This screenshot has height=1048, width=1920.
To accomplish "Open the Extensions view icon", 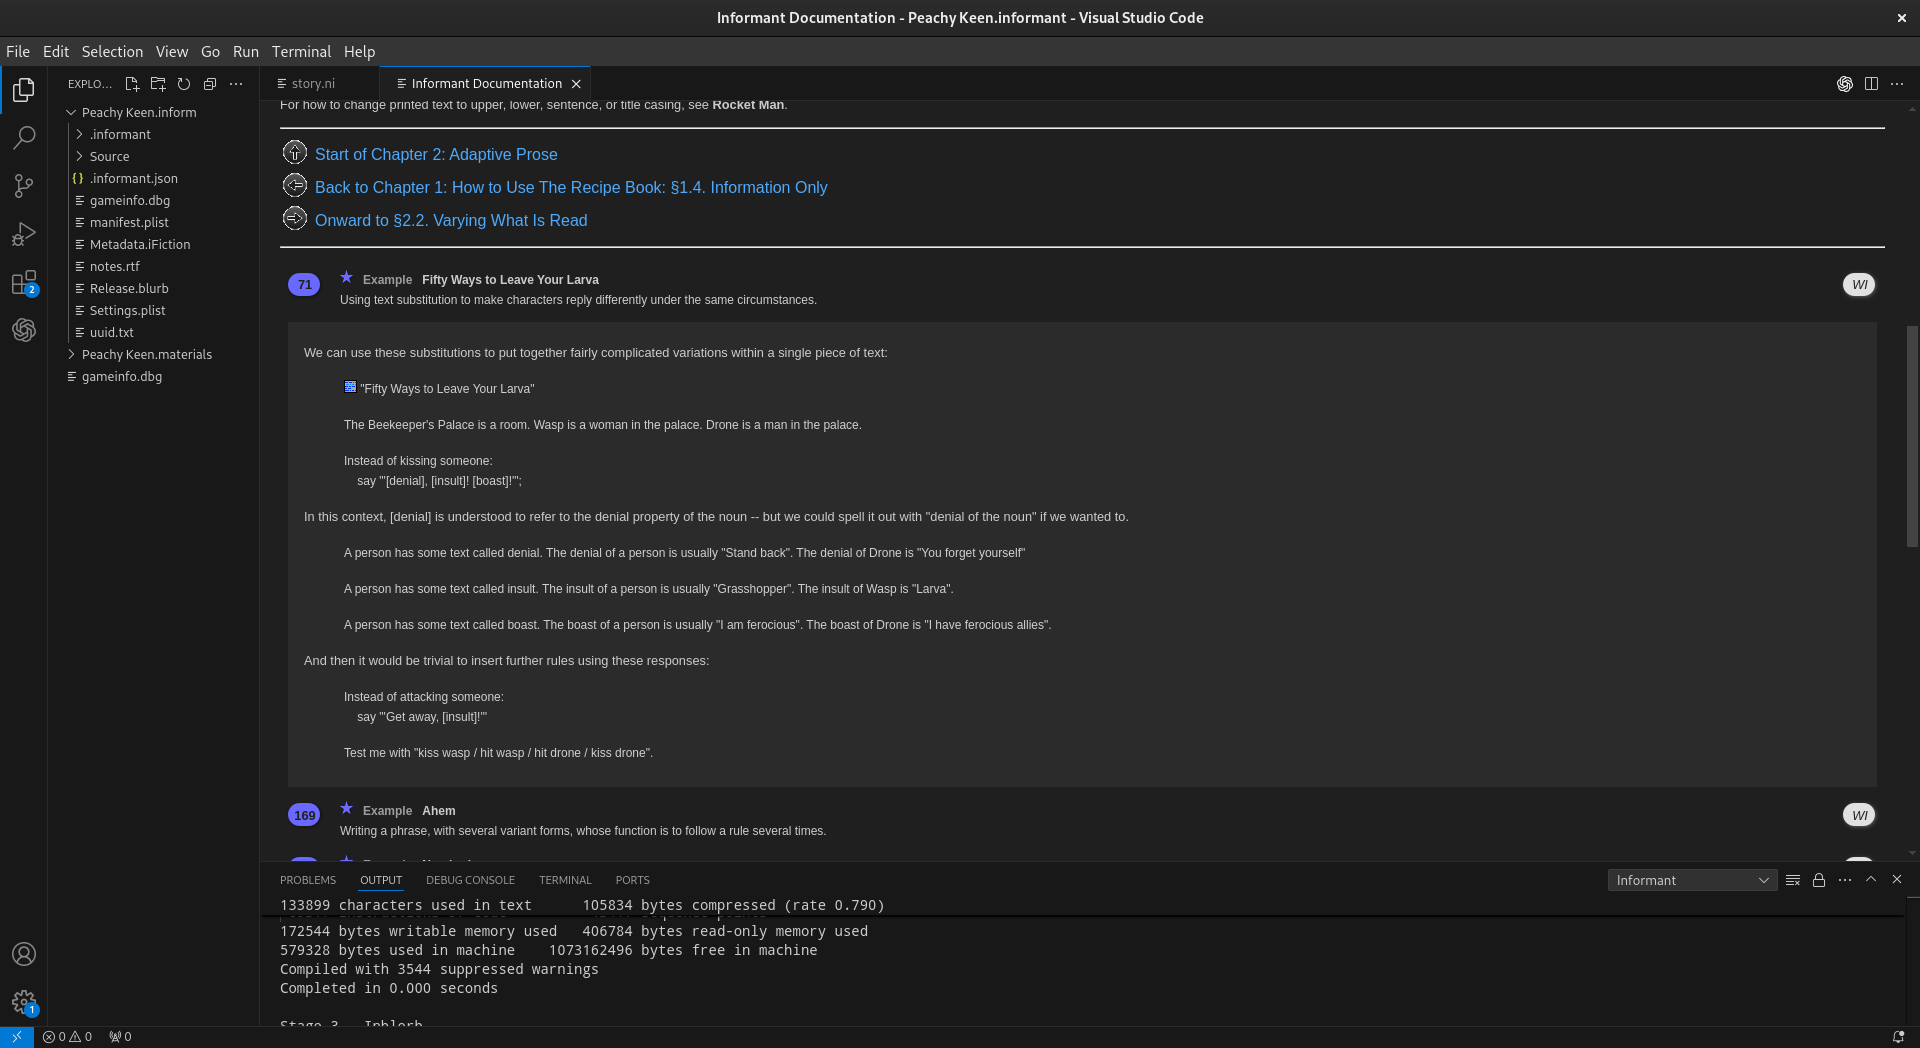I will point(24,282).
